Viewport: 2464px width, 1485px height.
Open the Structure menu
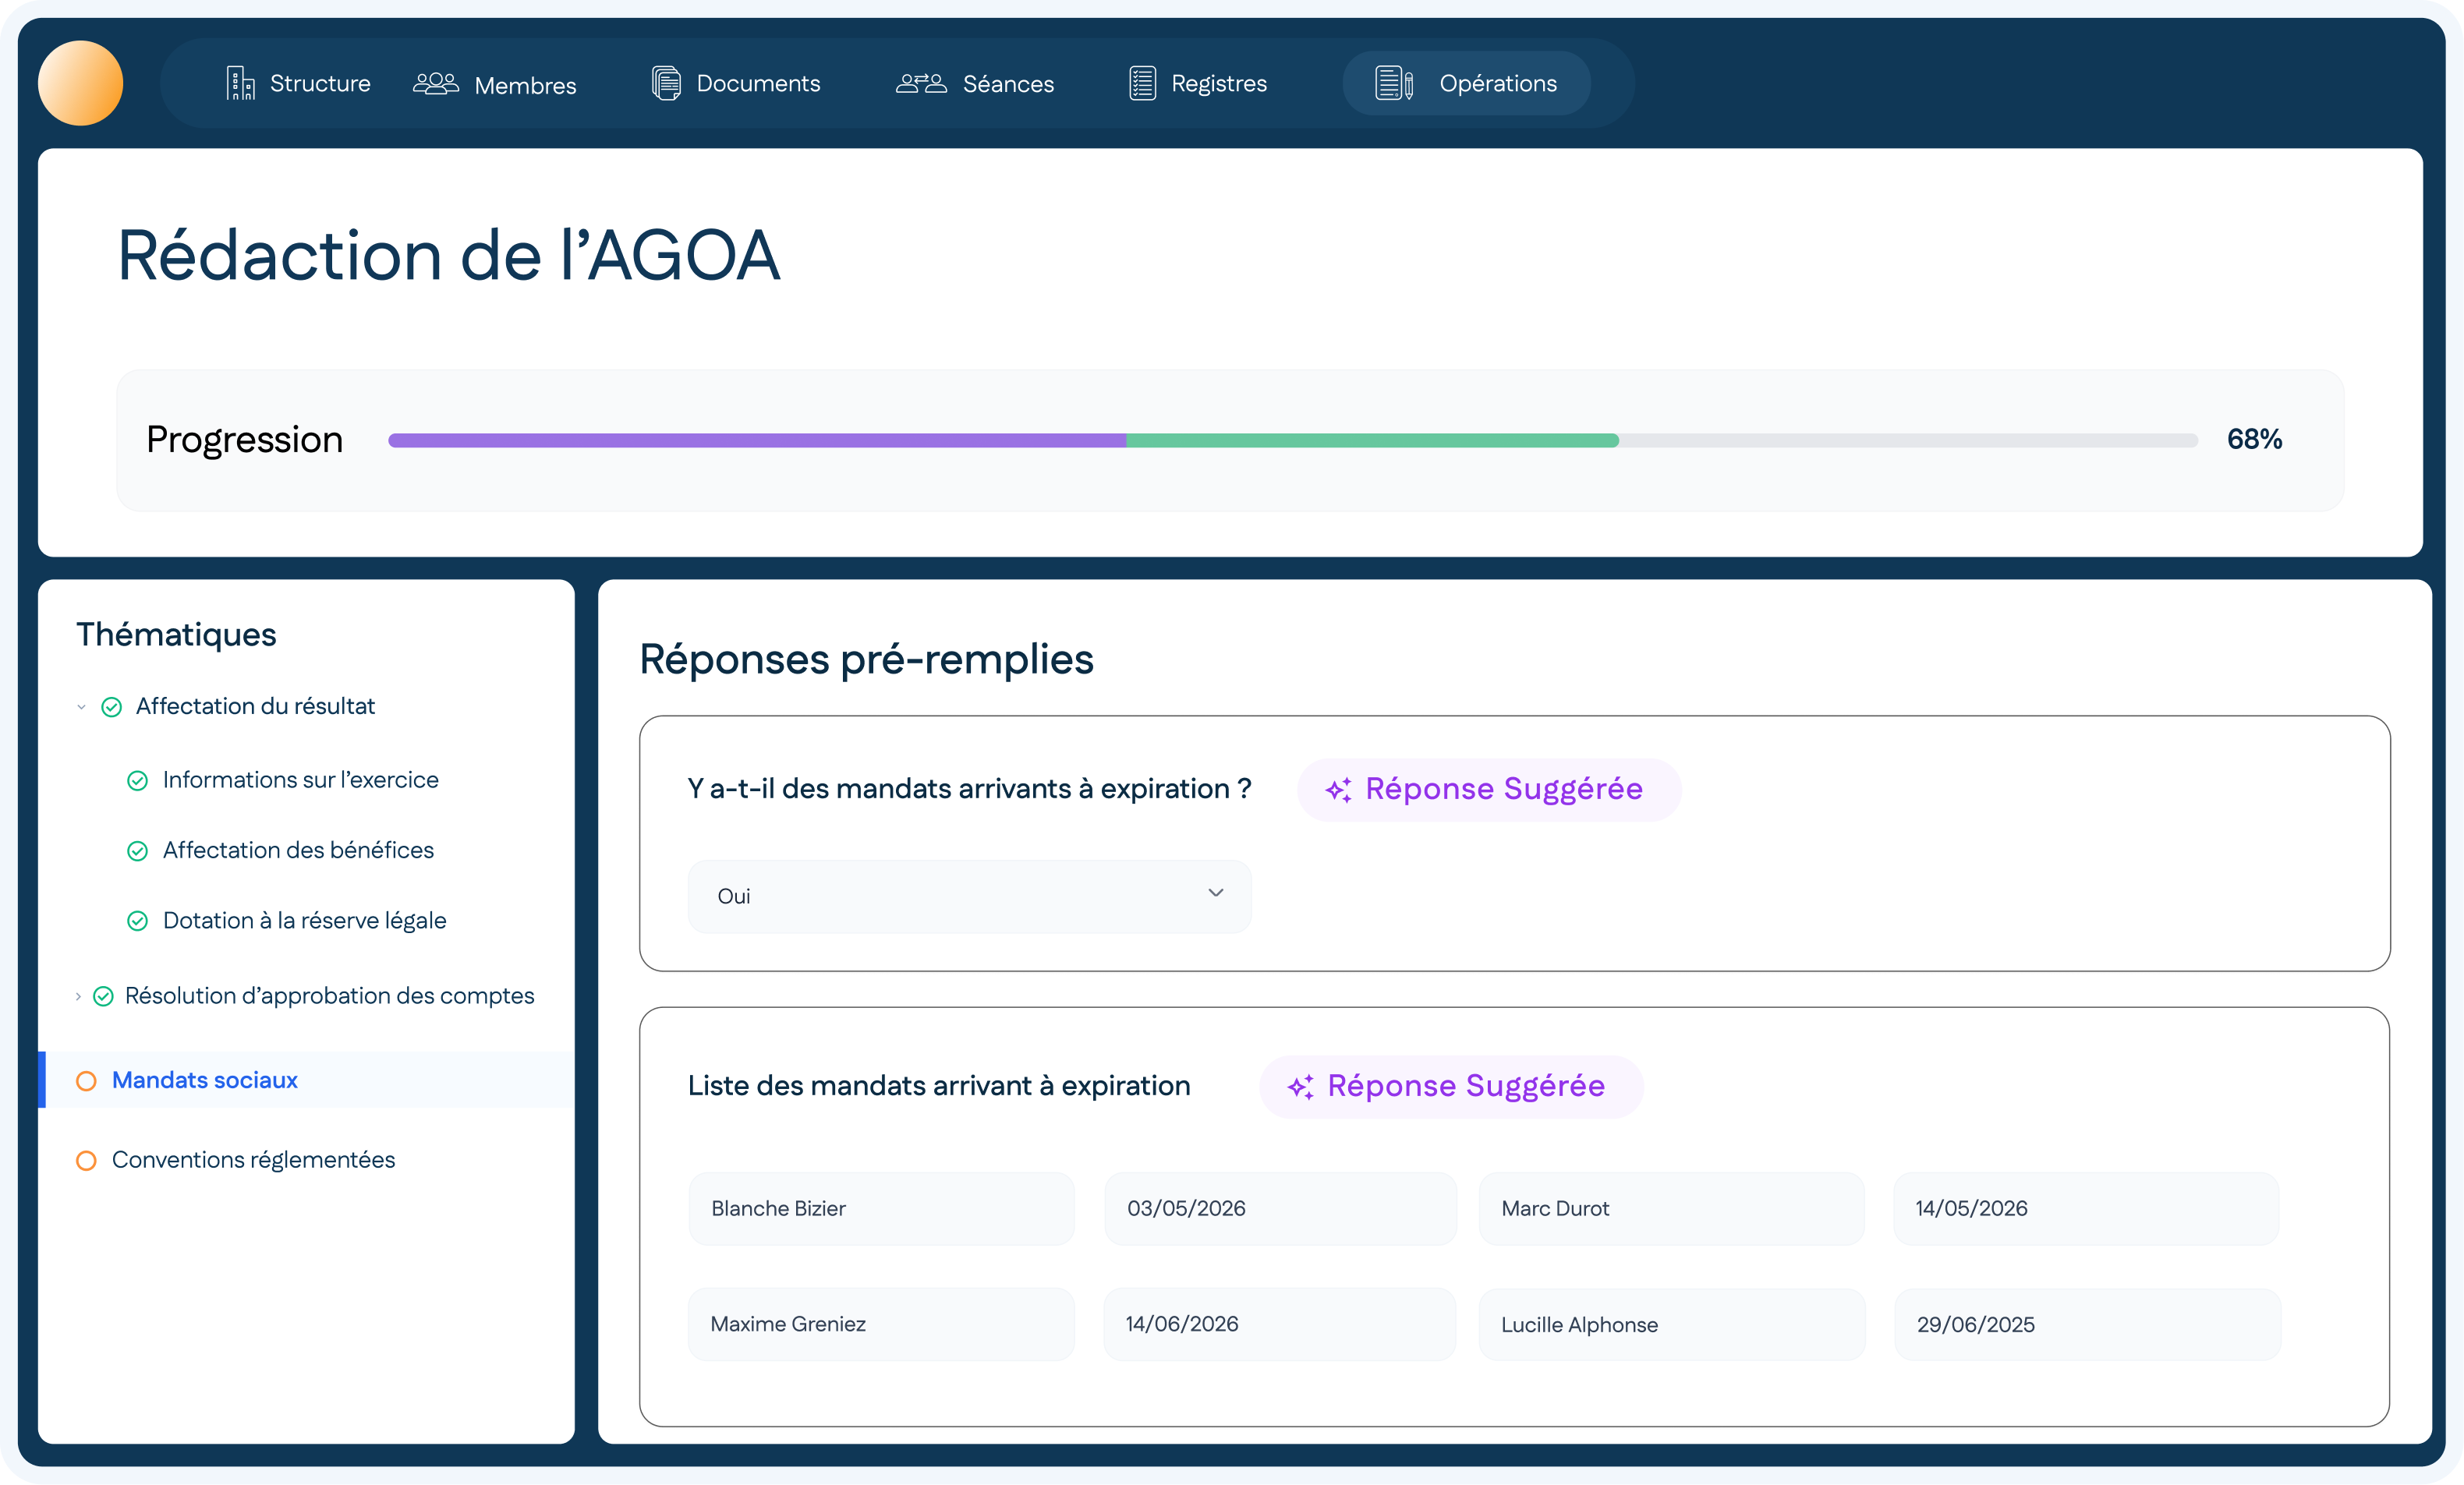click(298, 83)
